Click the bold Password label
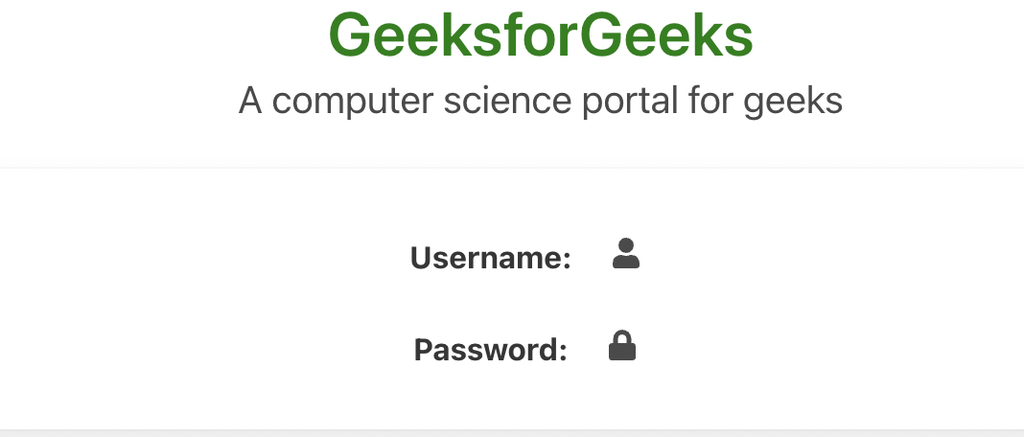The height and width of the screenshot is (437, 1024). (488, 350)
